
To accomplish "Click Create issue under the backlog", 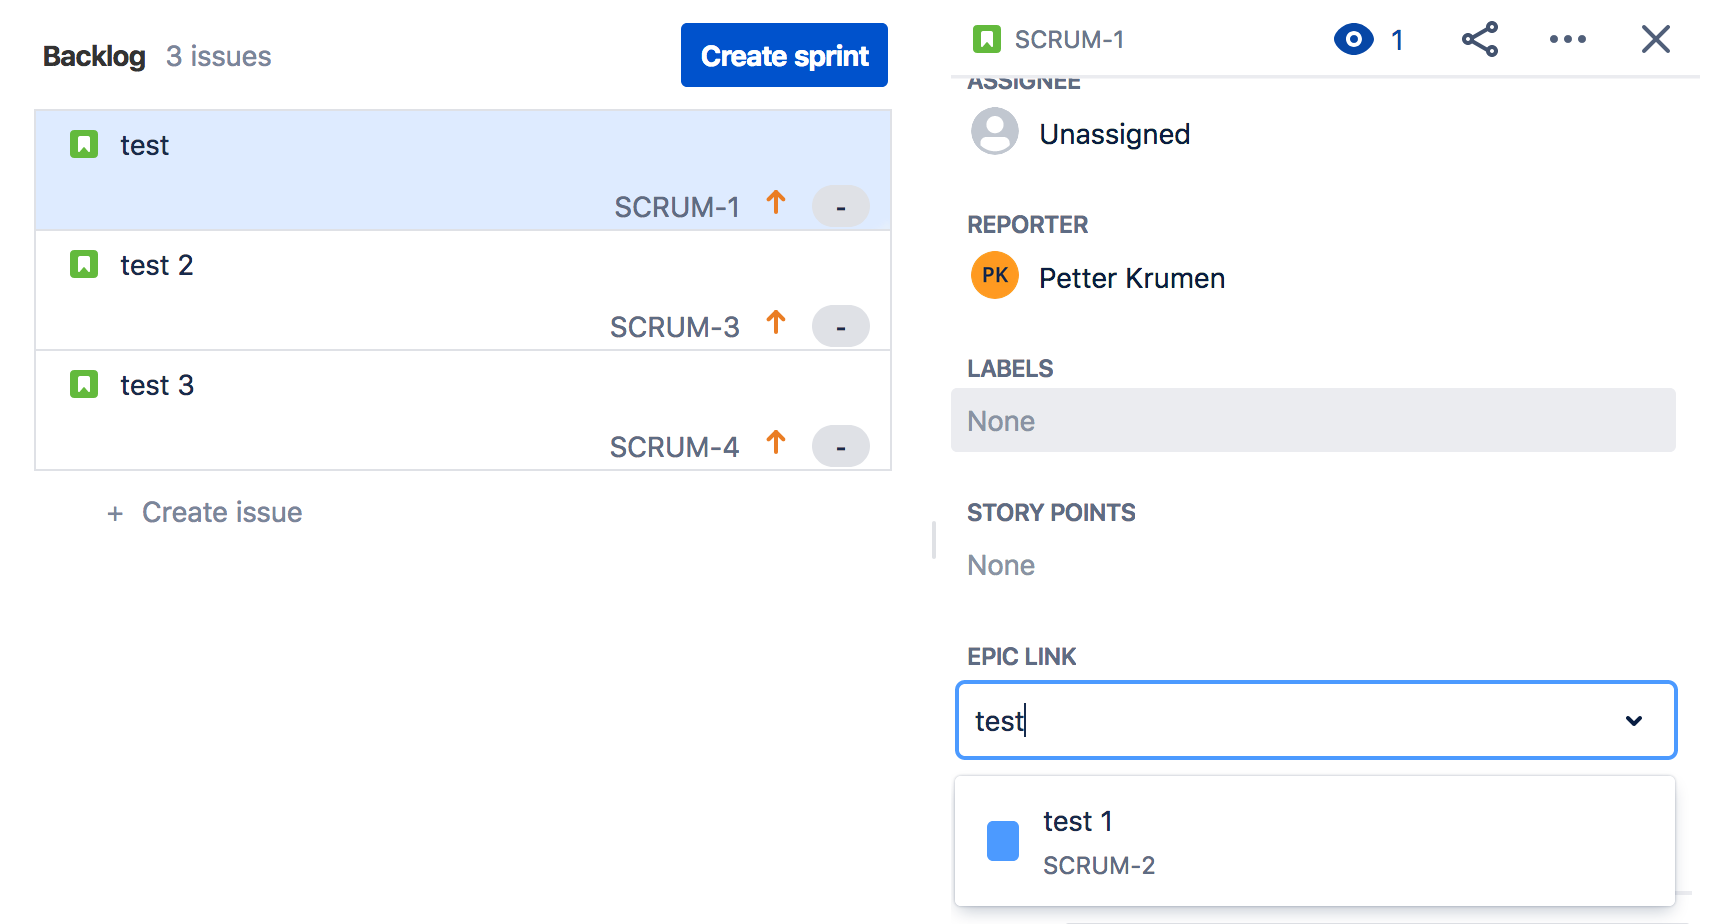I will (x=204, y=512).
